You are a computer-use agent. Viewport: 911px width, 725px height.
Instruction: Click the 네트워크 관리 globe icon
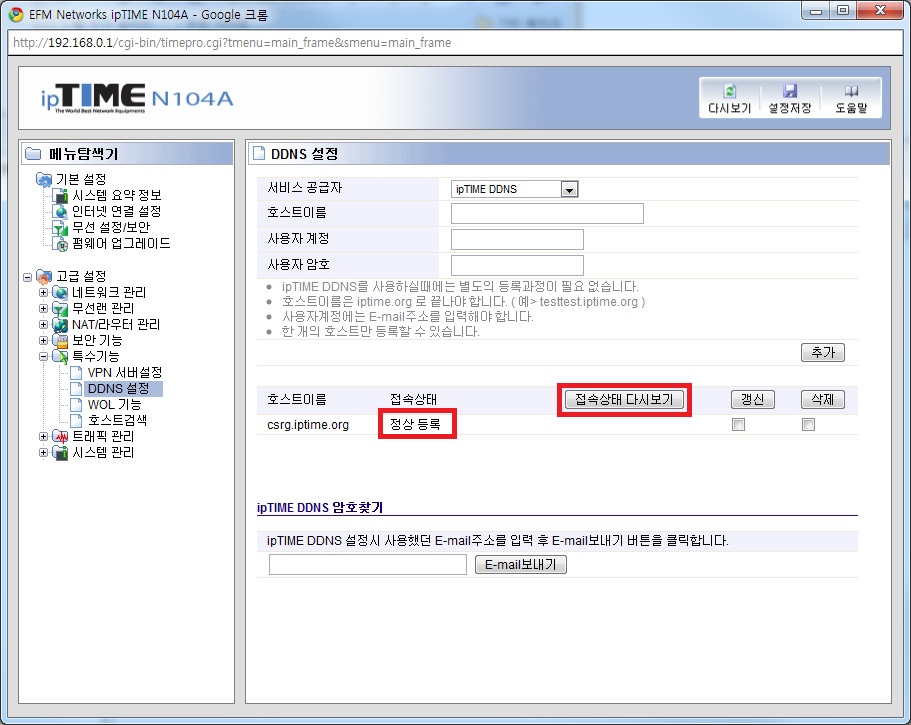pyautogui.click(x=60, y=292)
